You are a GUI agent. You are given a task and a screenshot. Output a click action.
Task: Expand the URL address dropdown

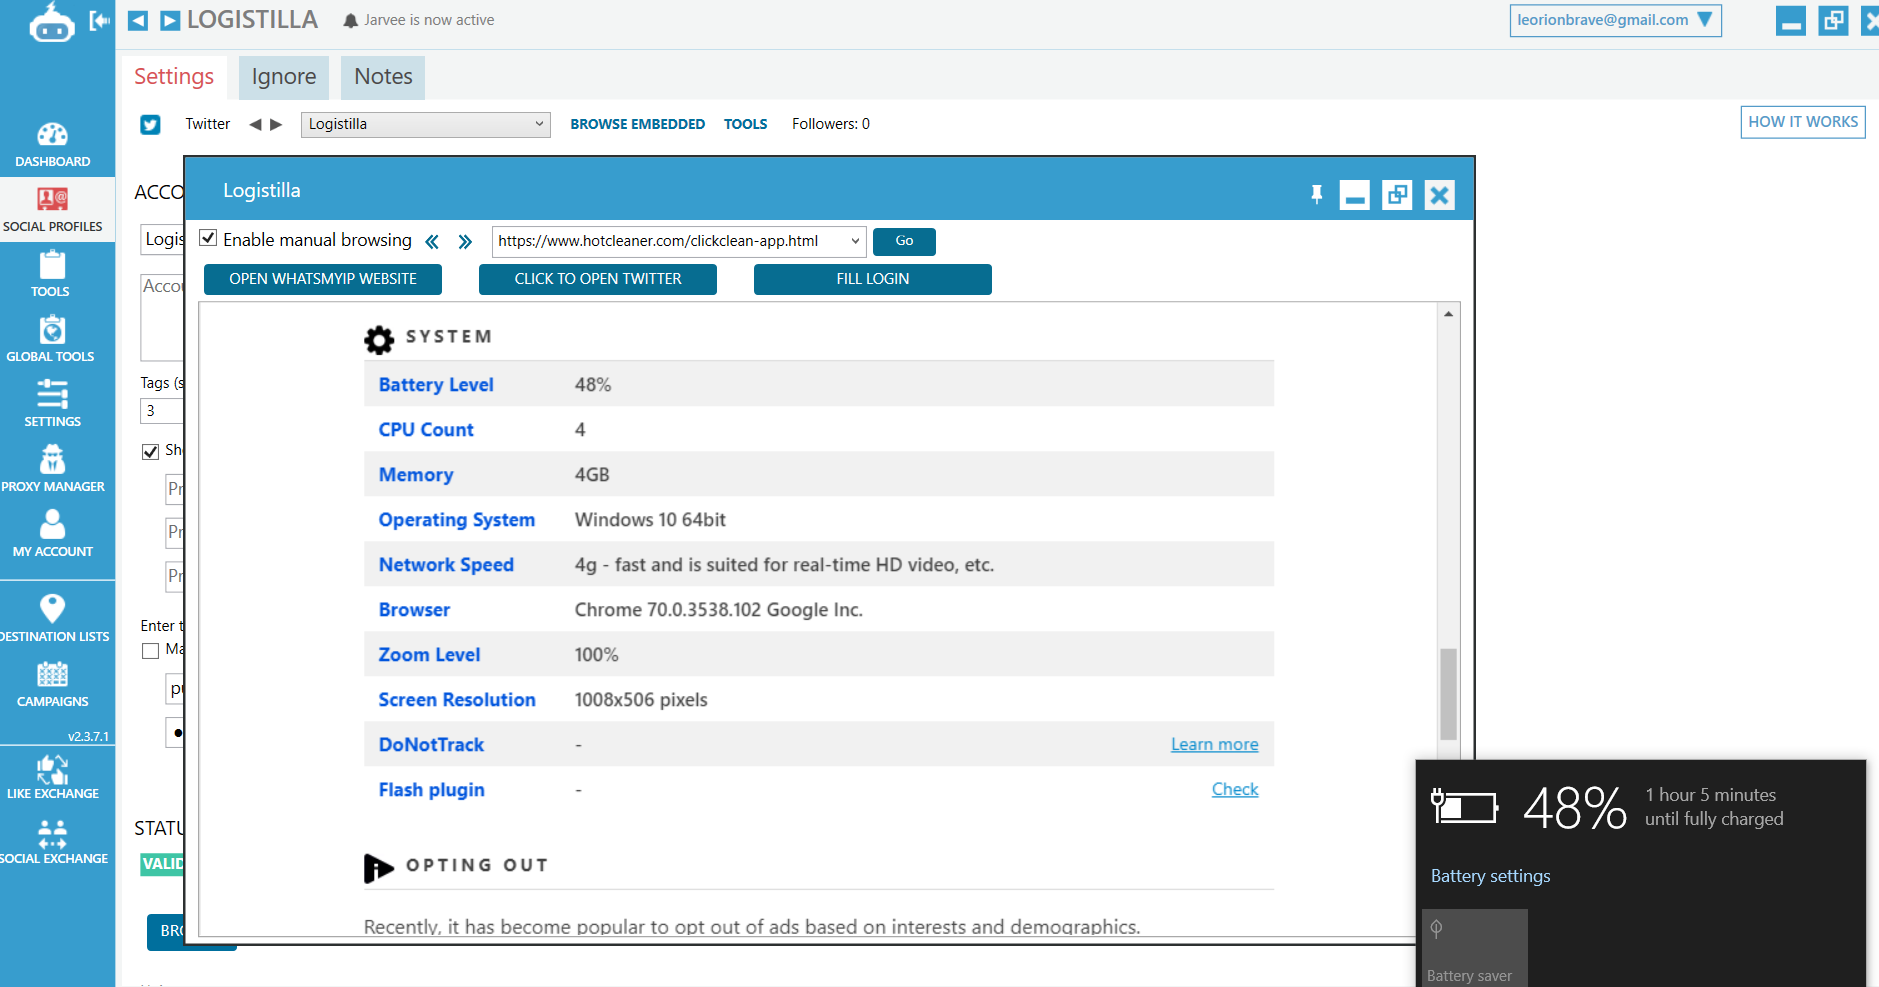pyautogui.click(x=855, y=241)
